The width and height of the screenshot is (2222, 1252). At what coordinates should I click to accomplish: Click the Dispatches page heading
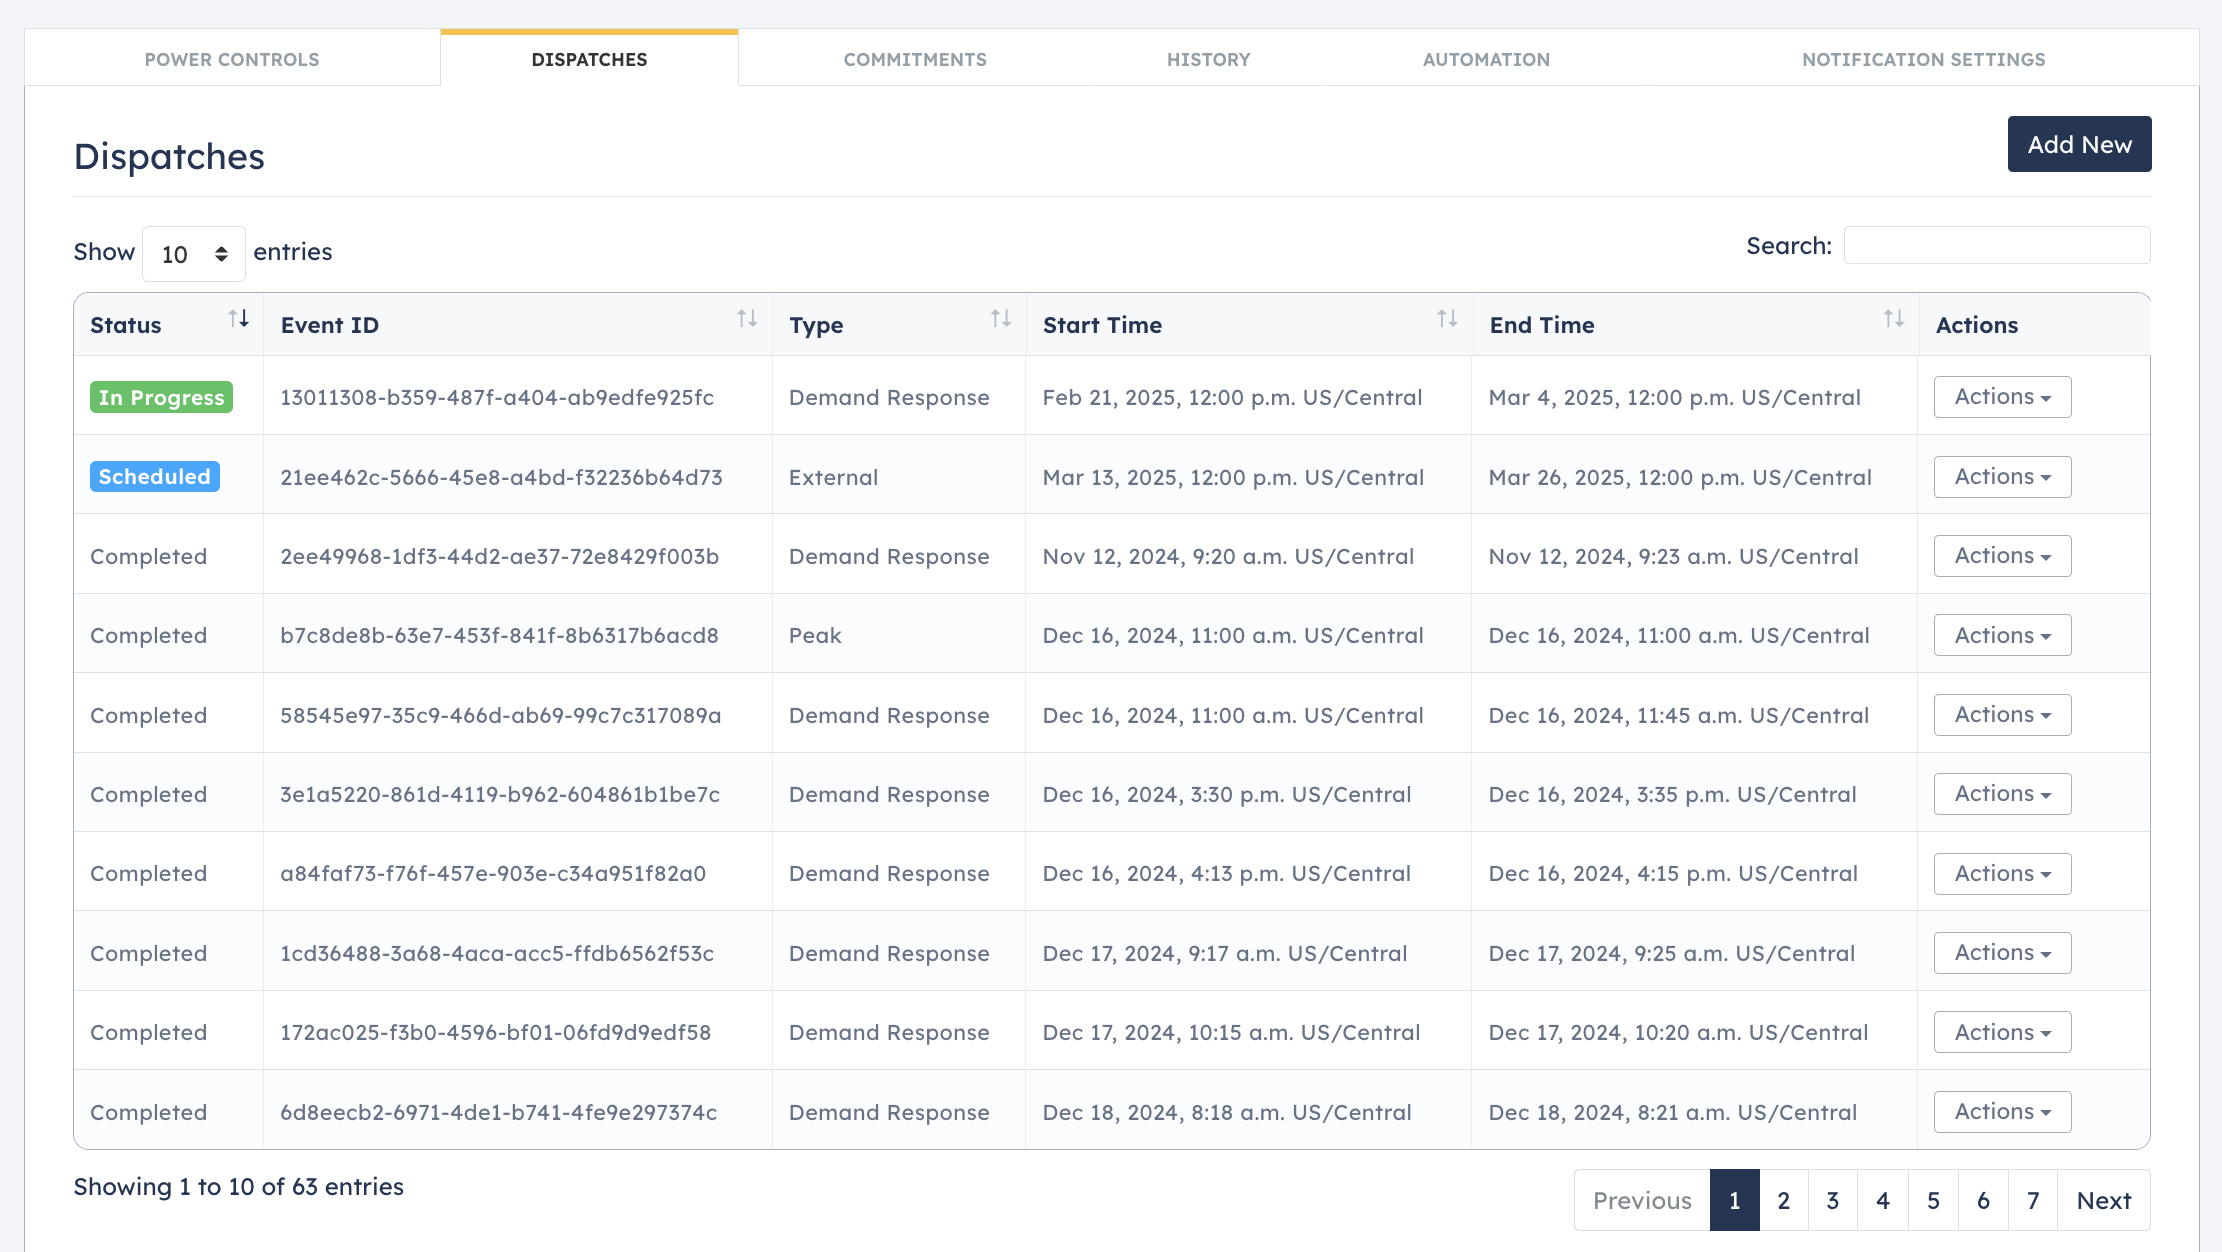169,156
